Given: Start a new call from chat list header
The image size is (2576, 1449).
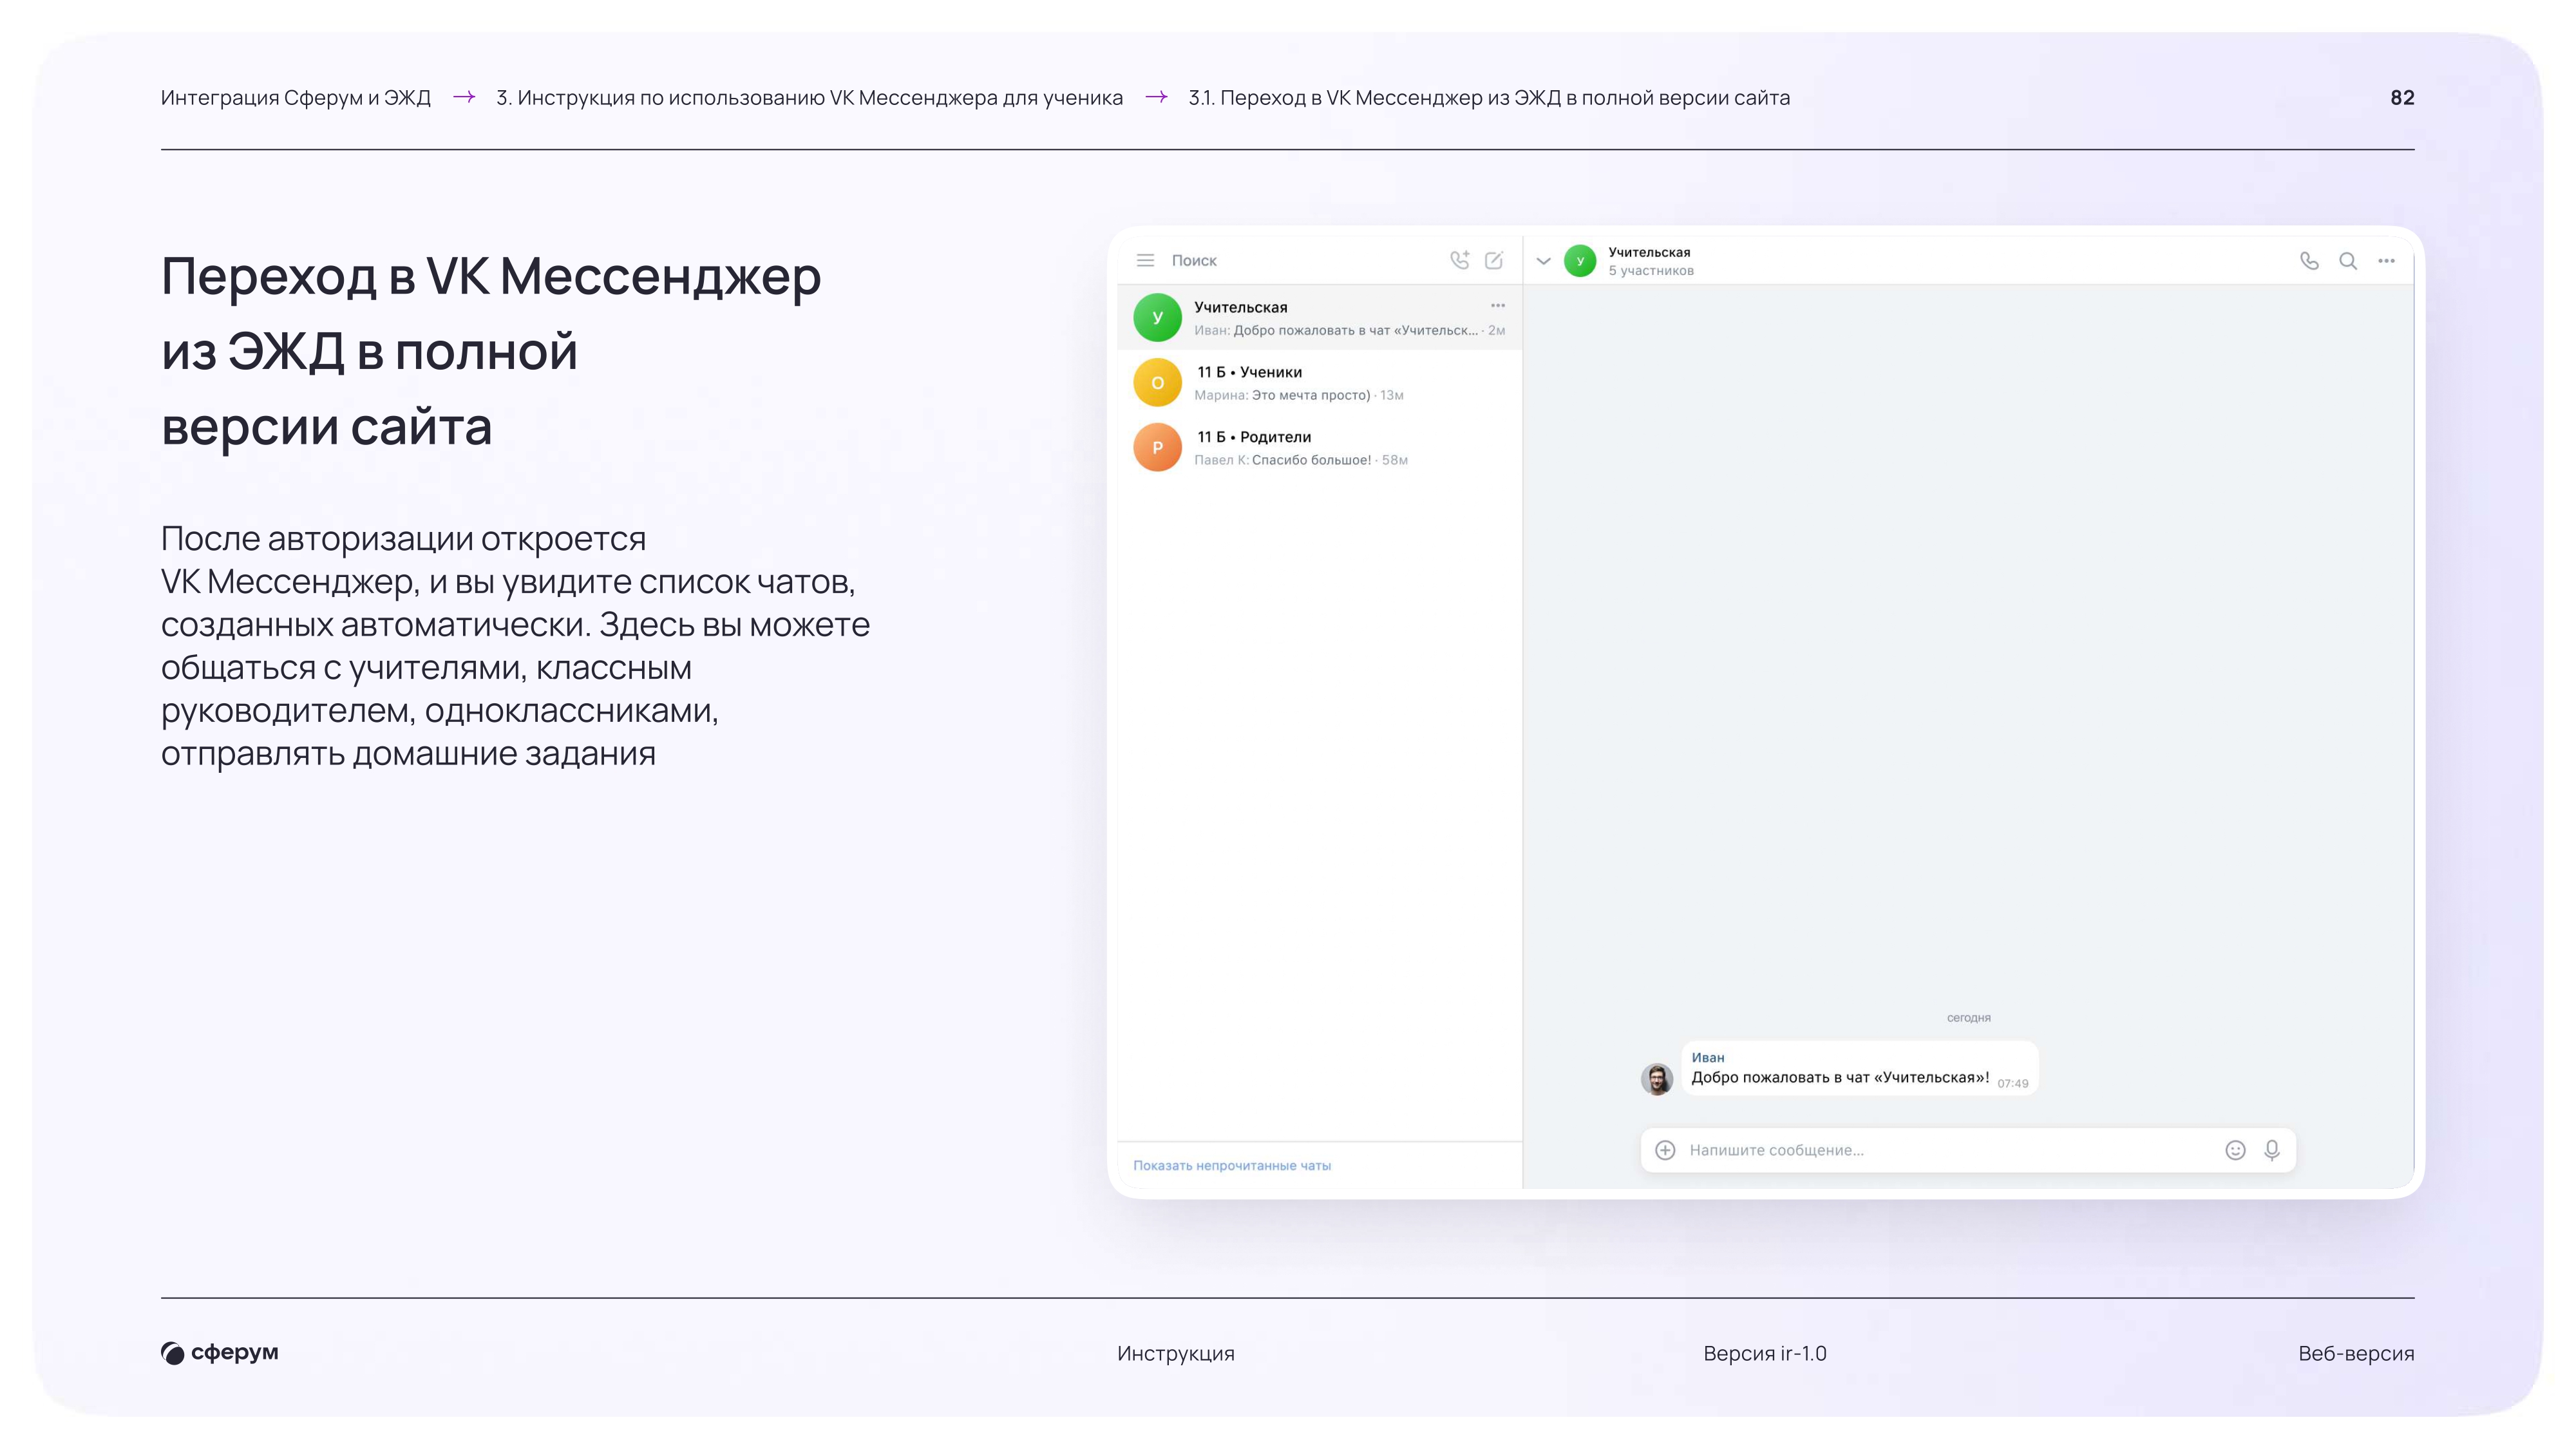Looking at the screenshot, I should (1460, 260).
